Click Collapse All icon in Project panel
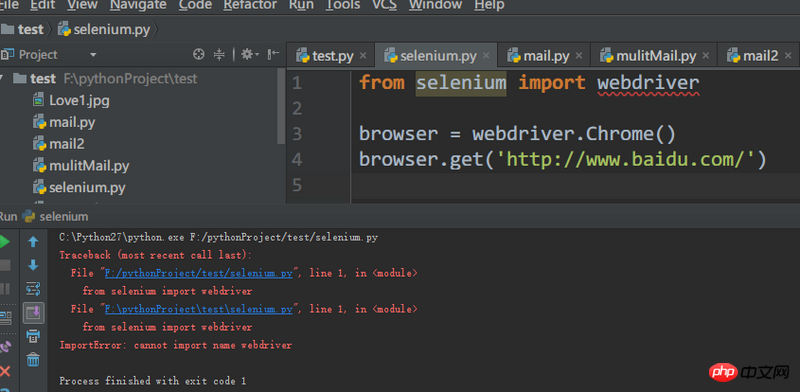The image size is (800, 392). point(219,54)
